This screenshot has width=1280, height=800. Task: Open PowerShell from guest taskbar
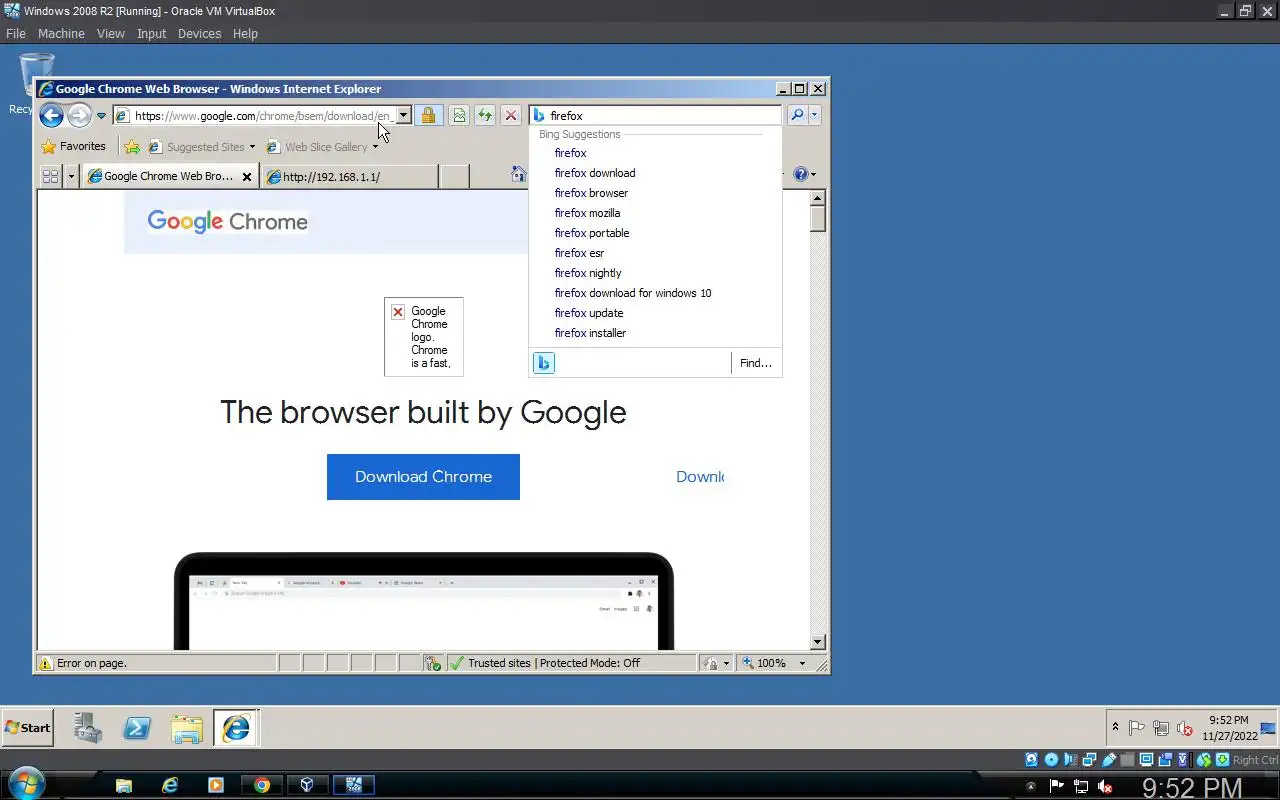(137, 728)
